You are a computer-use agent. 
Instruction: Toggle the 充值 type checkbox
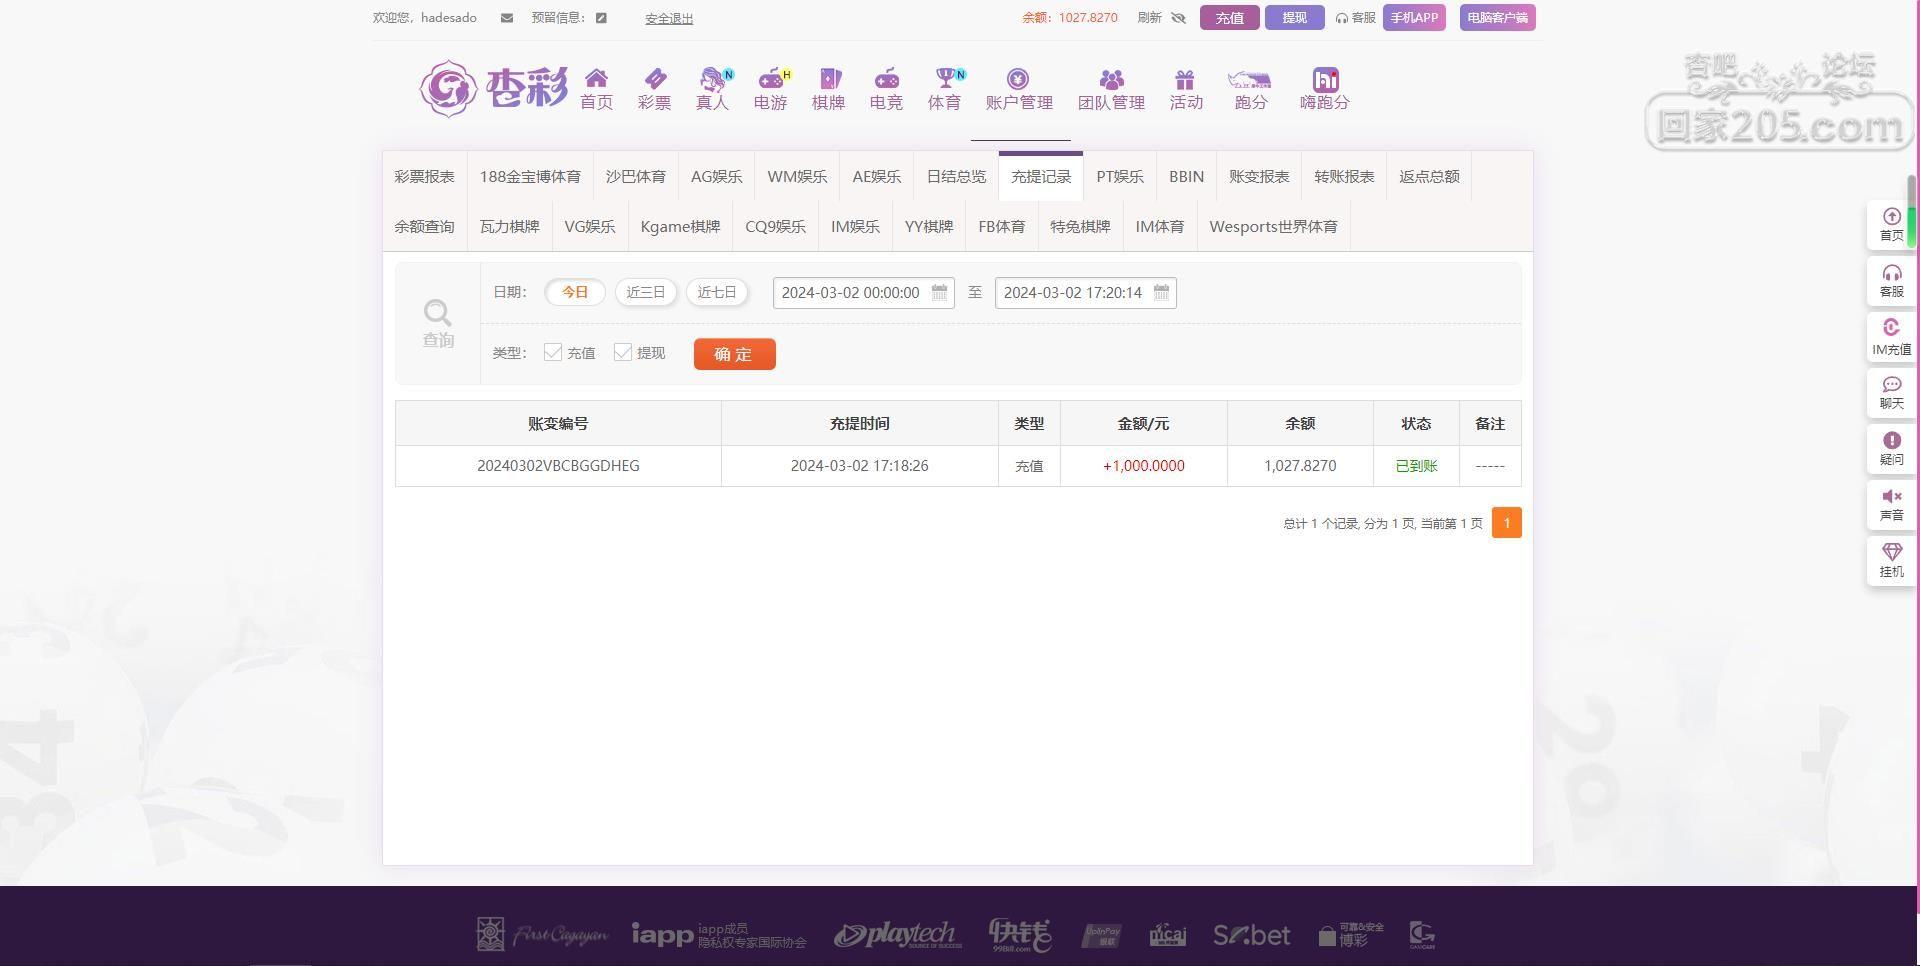tap(553, 352)
